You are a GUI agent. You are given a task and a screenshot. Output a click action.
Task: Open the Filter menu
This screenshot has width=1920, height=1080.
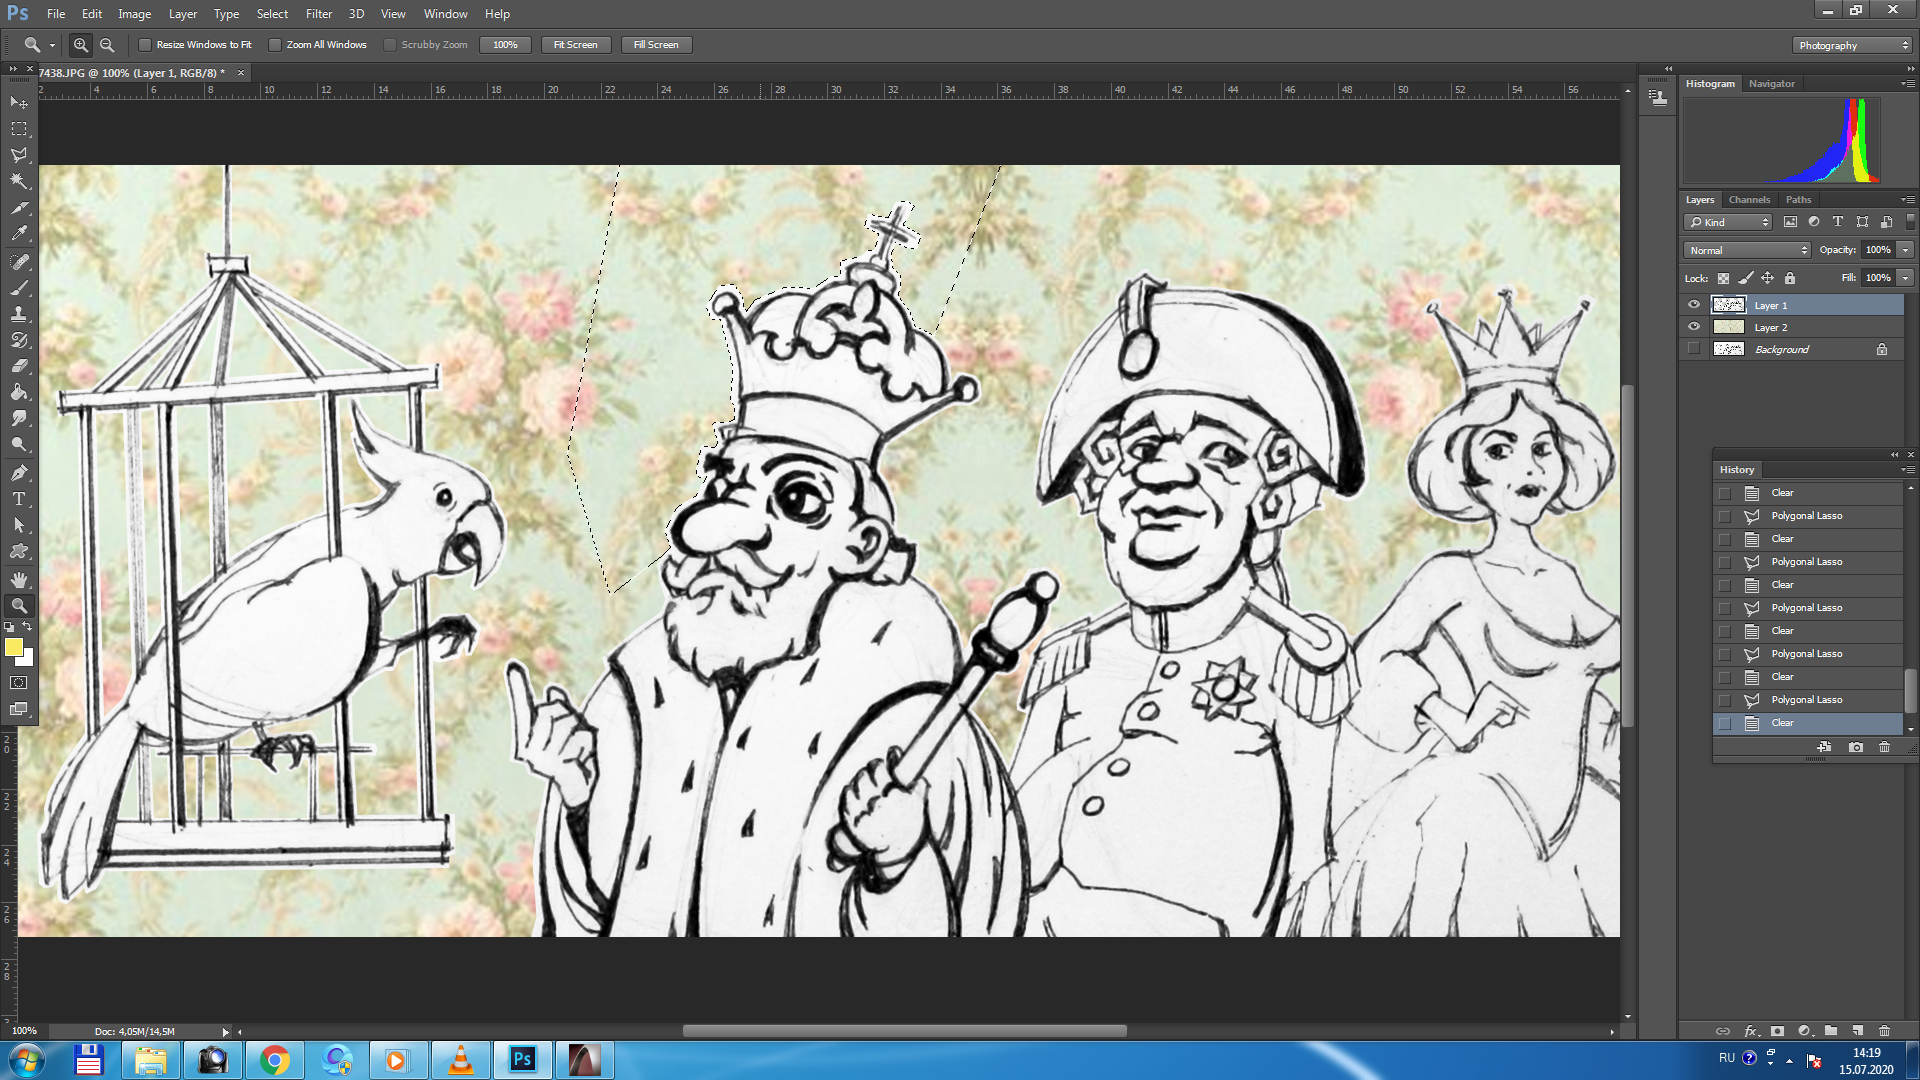318,14
